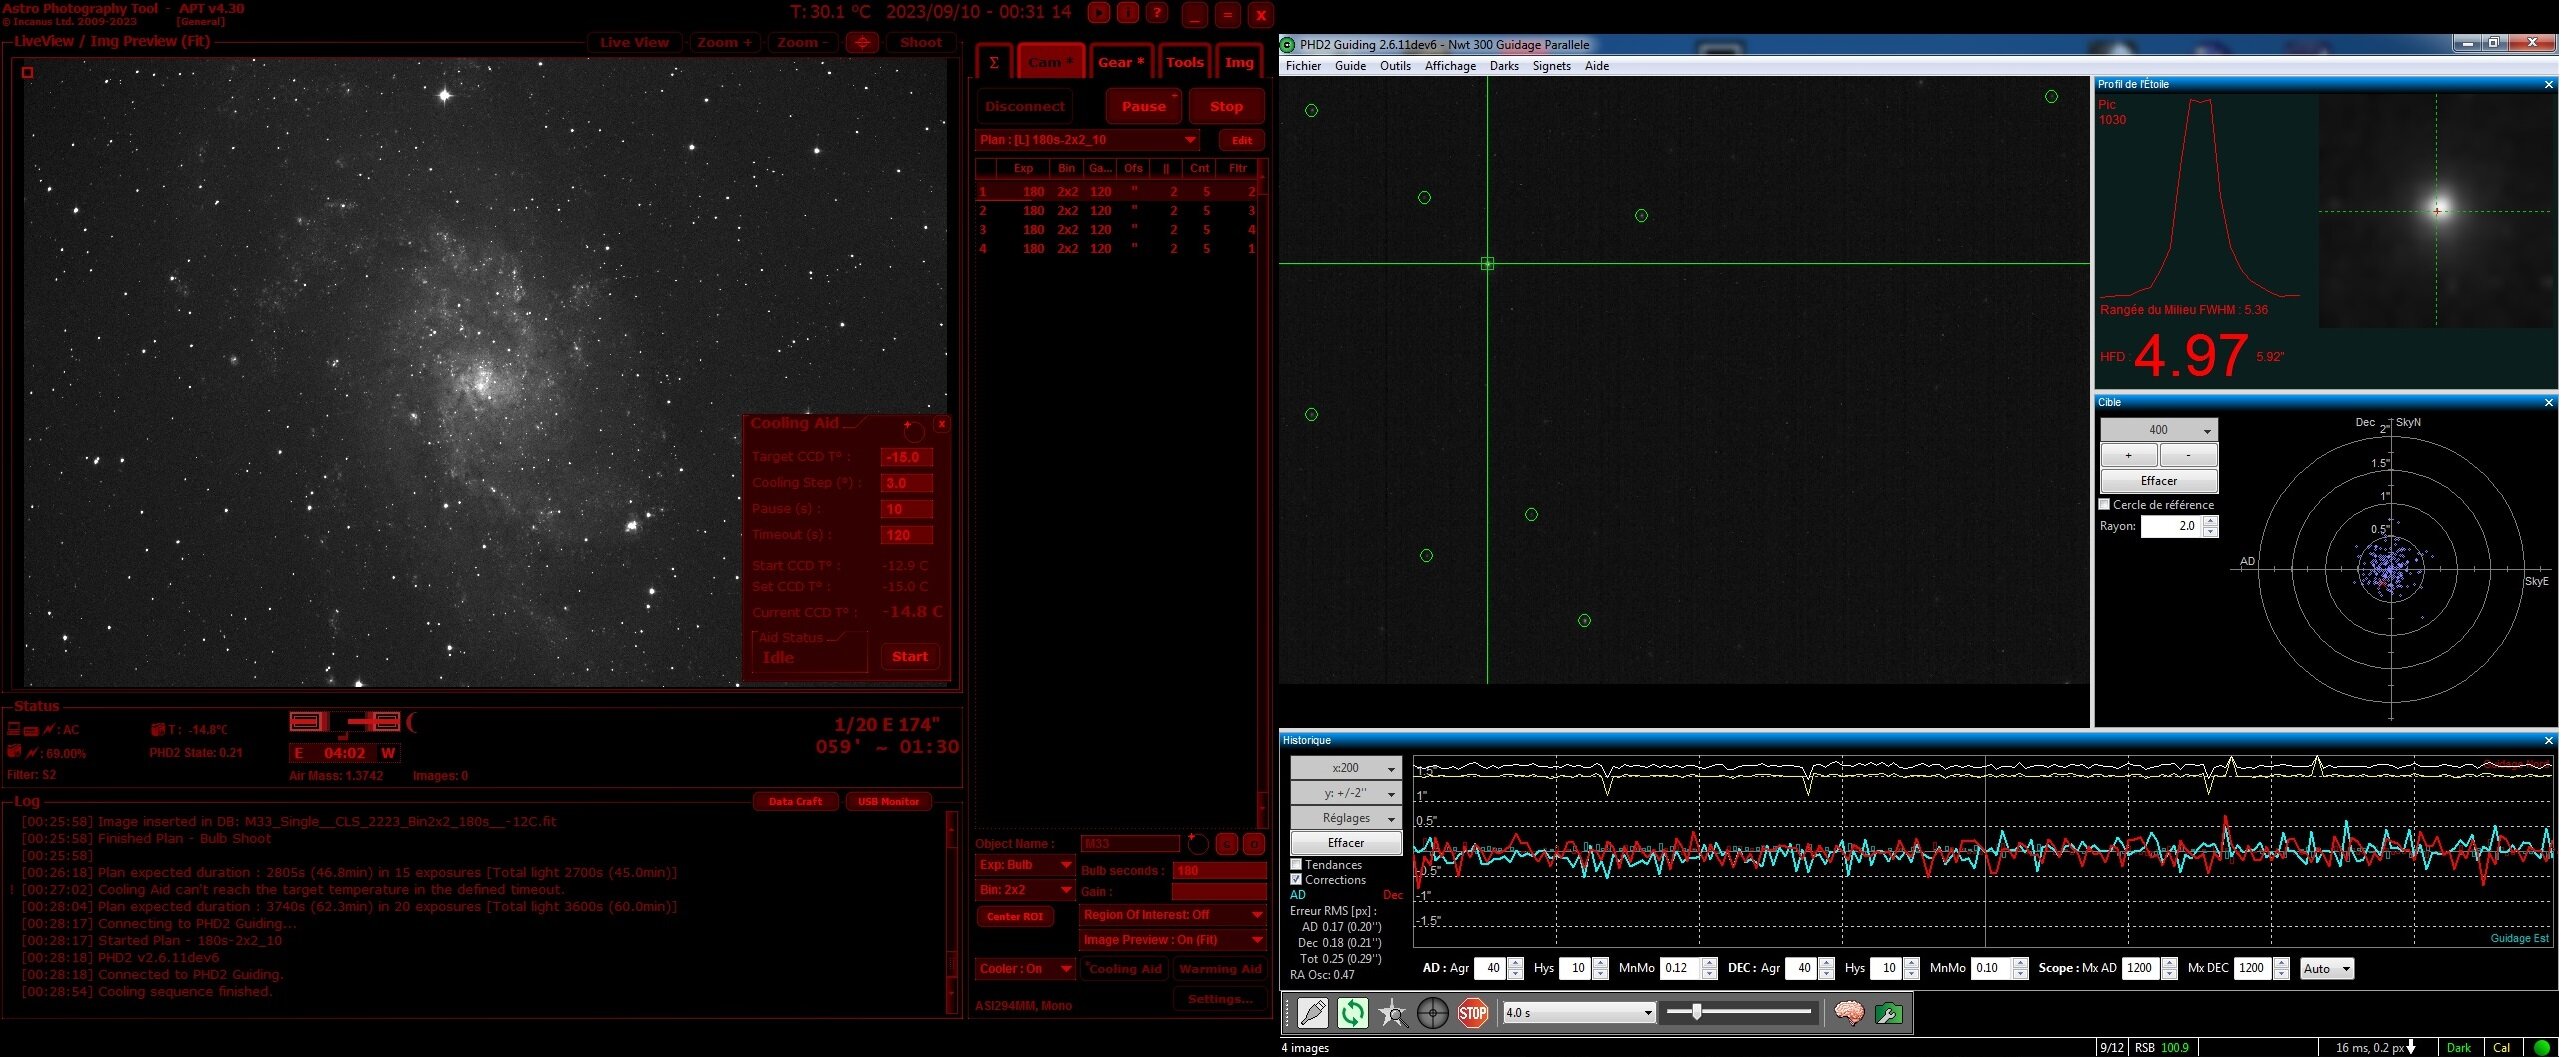
Task: Click the PHD2 gamma slider
Action: pyautogui.click(x=1740, y=1012)
